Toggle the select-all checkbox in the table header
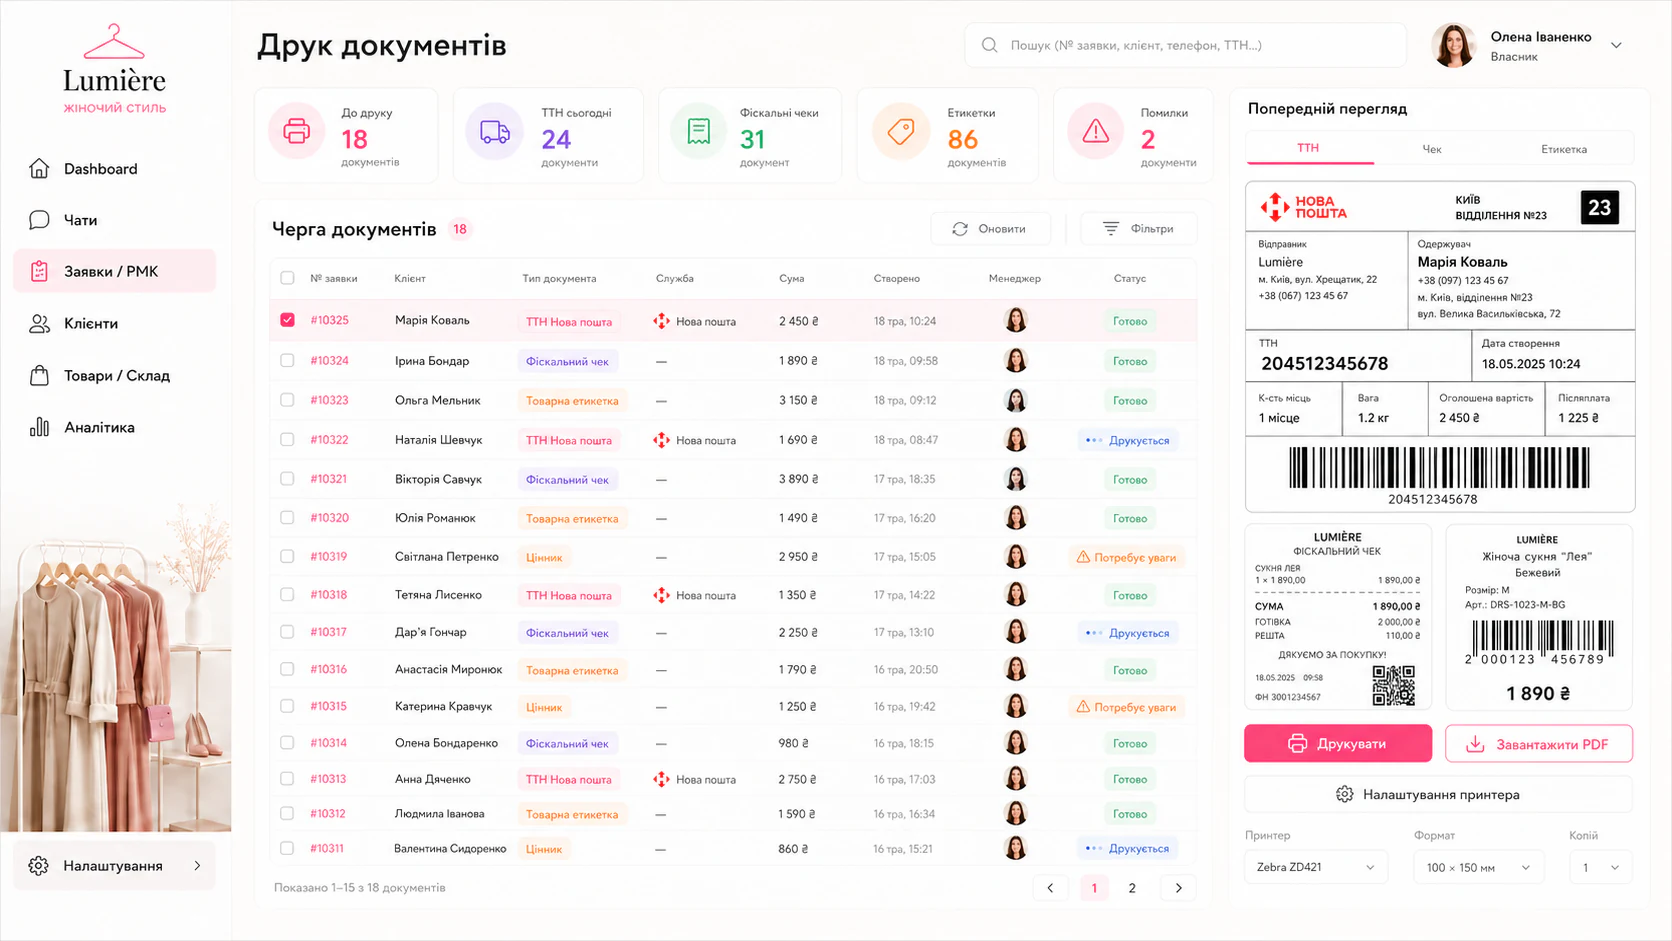This screenshot has height=941, width=1672. [287, 278]
